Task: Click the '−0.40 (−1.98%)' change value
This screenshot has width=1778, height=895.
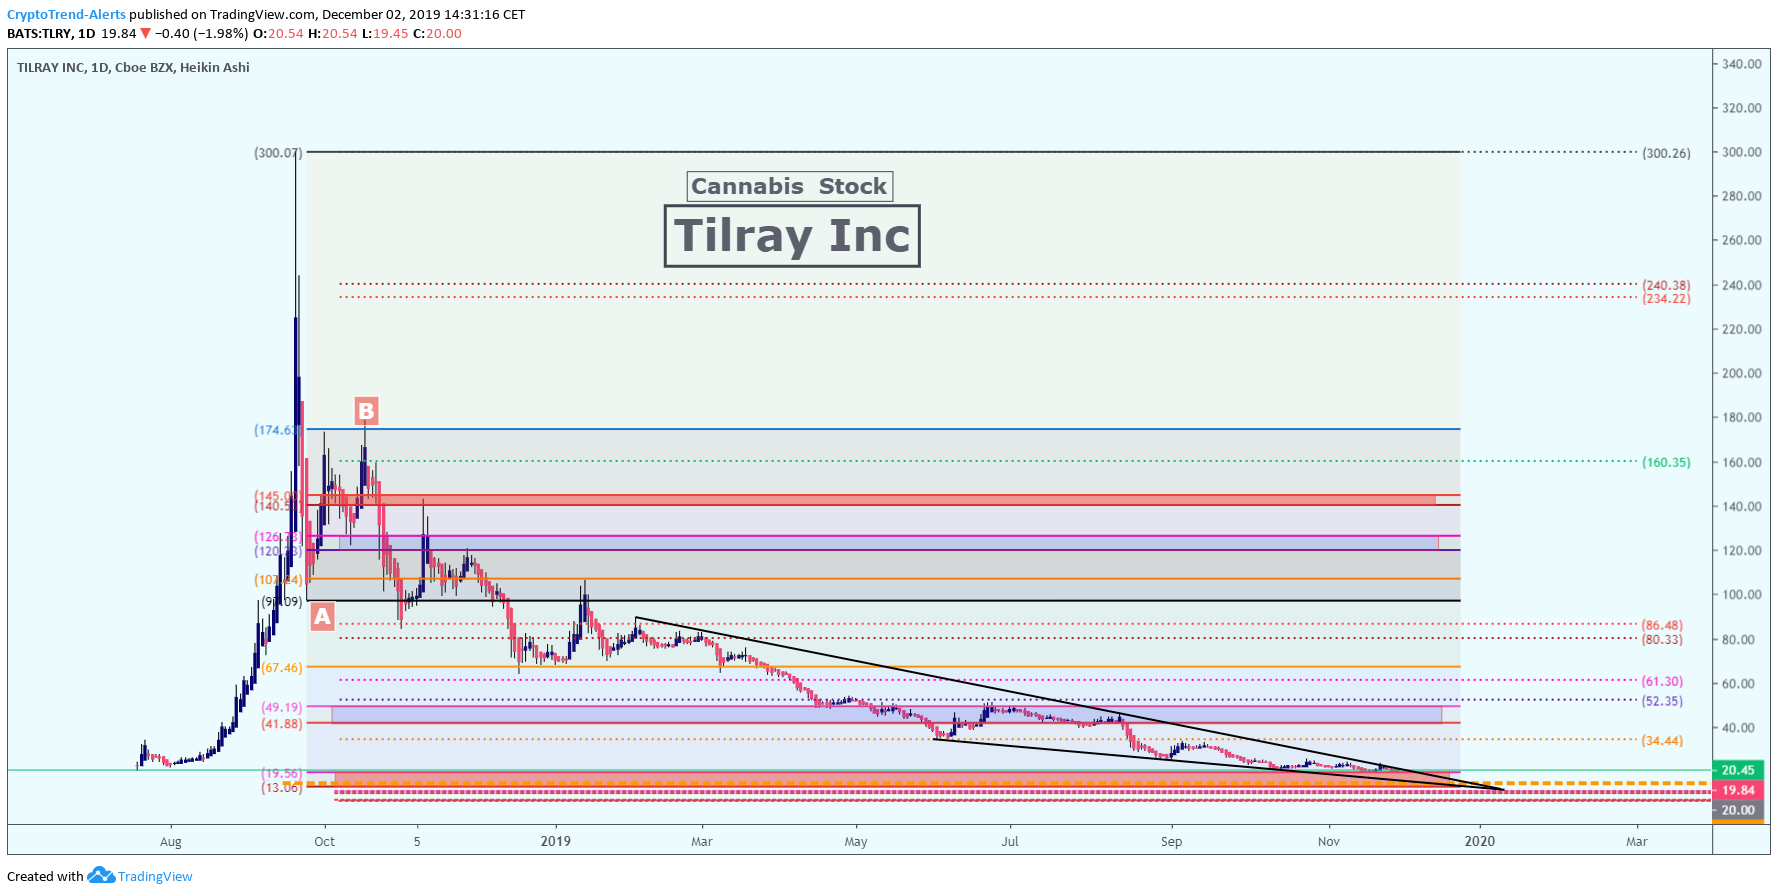Action: 201,33
